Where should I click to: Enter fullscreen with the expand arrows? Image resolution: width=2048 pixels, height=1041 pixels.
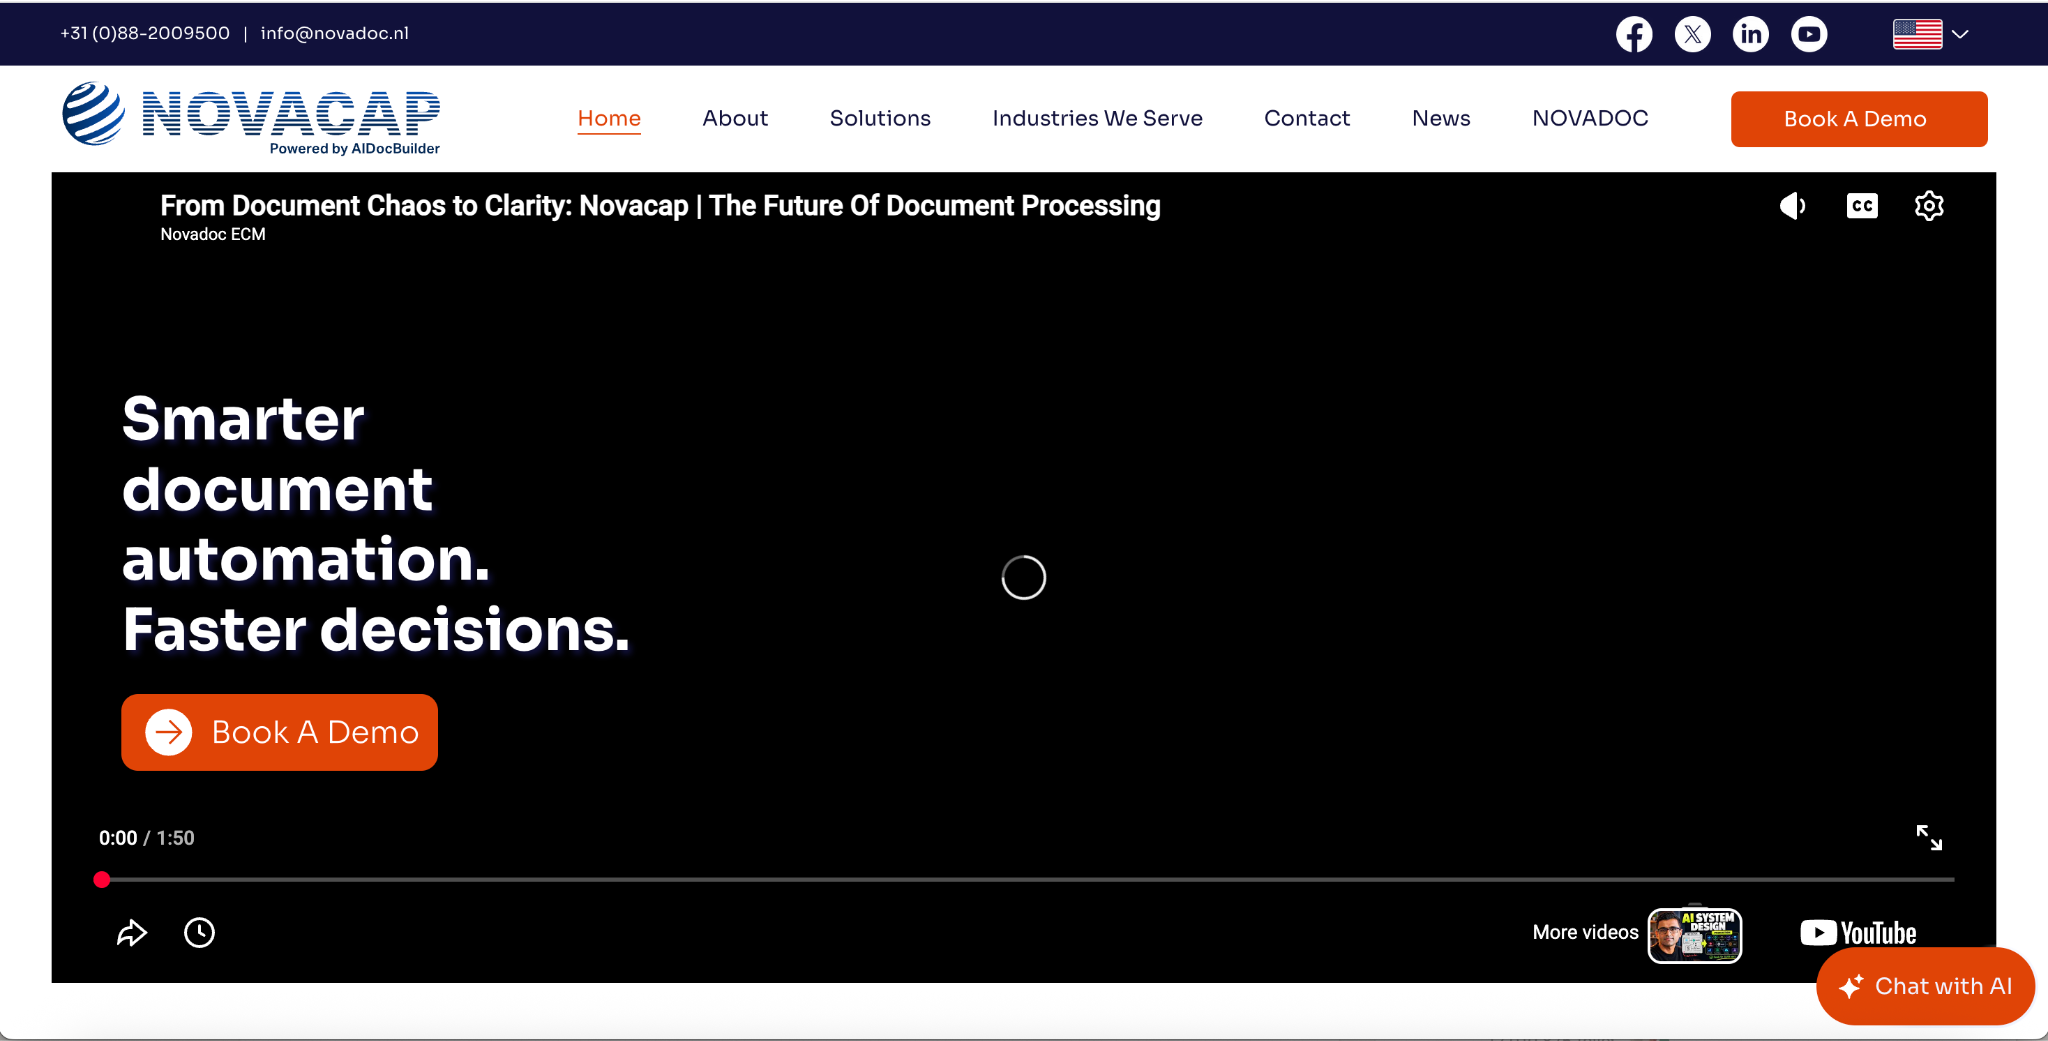click(1929, 837)
